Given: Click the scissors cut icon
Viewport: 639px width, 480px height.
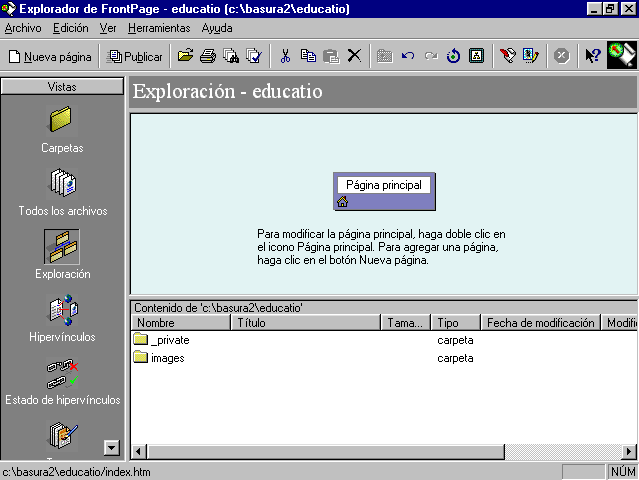Looking at the screenshot, I should [285, 56].
